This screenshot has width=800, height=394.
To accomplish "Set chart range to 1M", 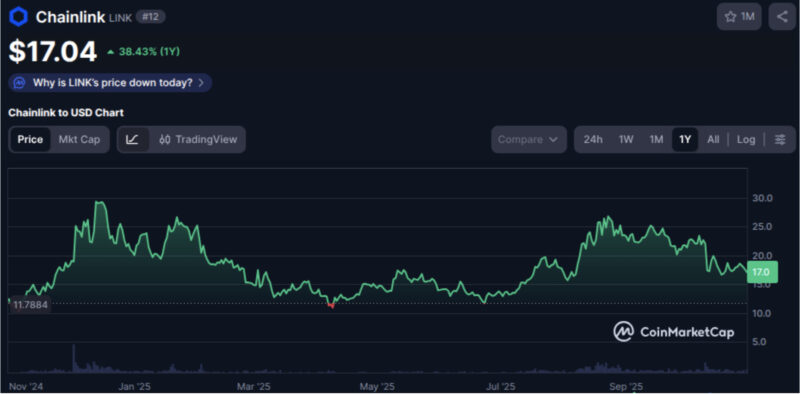I will click(x=656, y=139).
